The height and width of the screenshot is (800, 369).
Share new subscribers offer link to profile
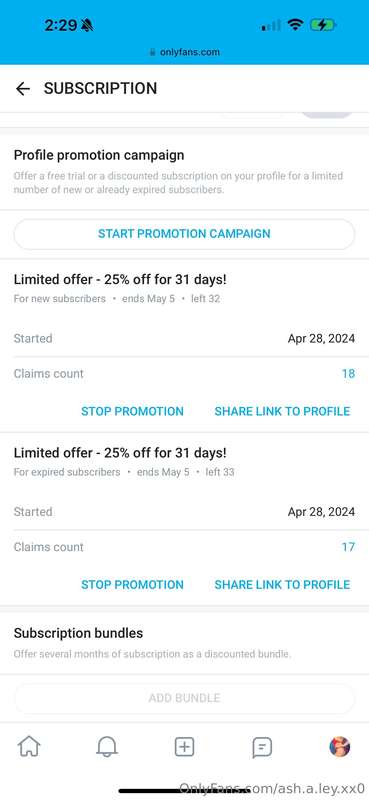282,411
